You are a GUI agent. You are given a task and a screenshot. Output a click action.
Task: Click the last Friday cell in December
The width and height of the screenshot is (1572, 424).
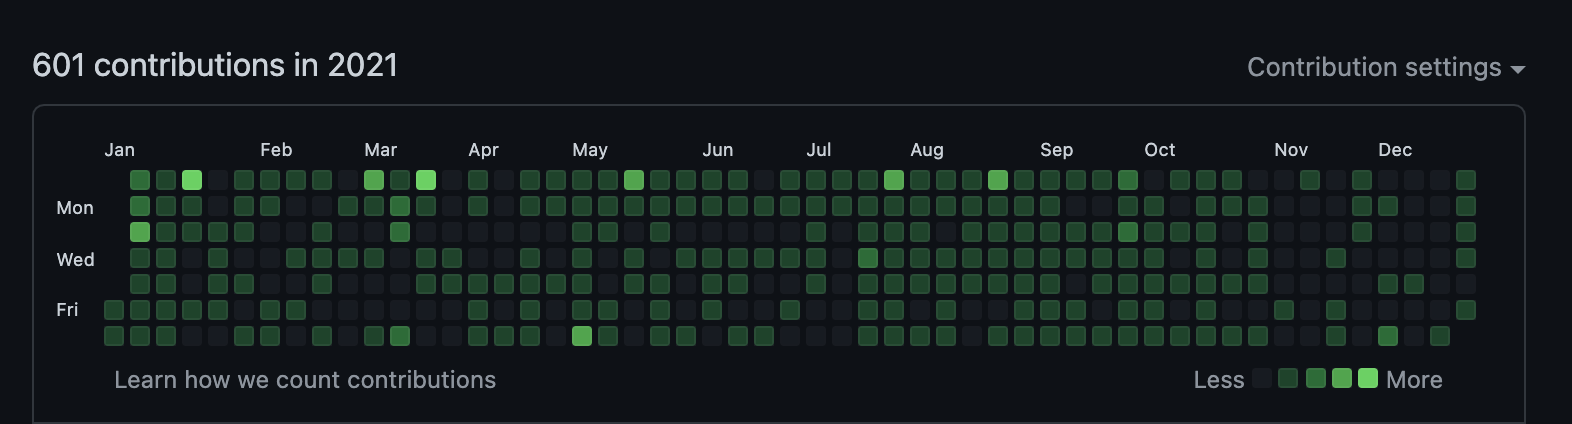coord(1465,310)
